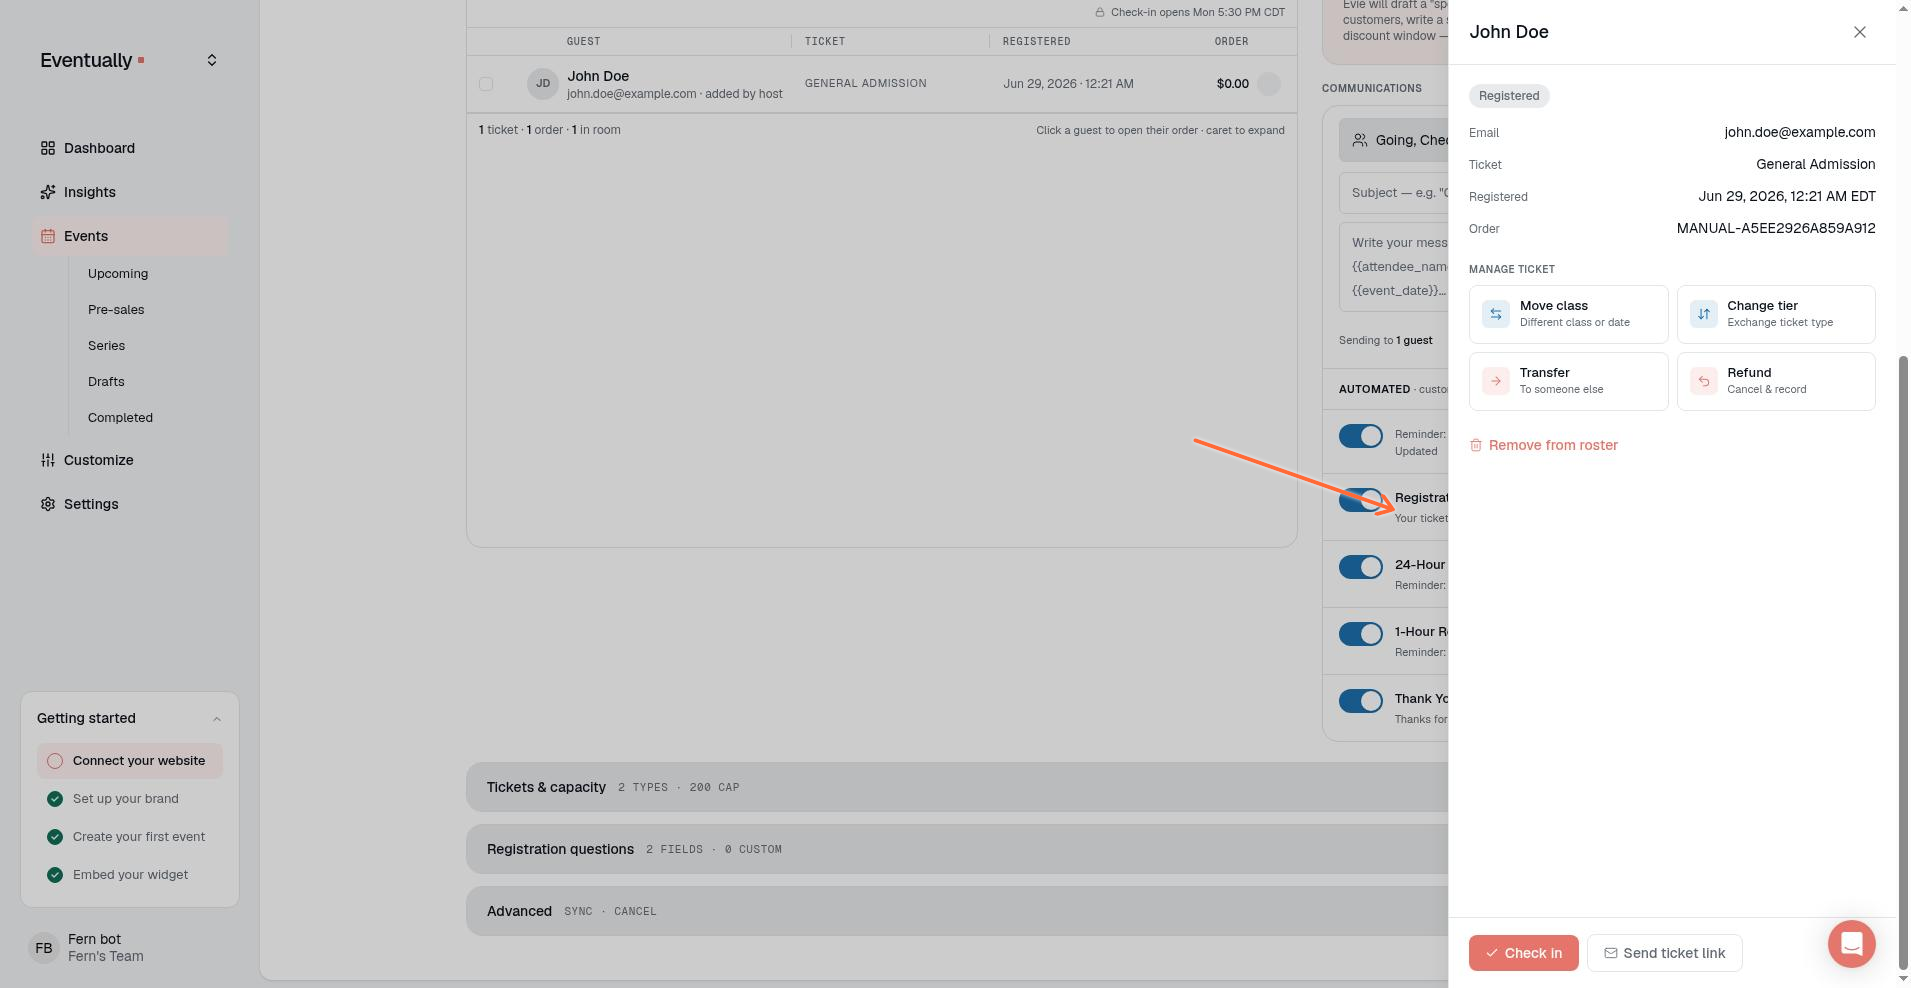Check in John Doe
The image size is (1911, 988).
(x=1523, y=953)
